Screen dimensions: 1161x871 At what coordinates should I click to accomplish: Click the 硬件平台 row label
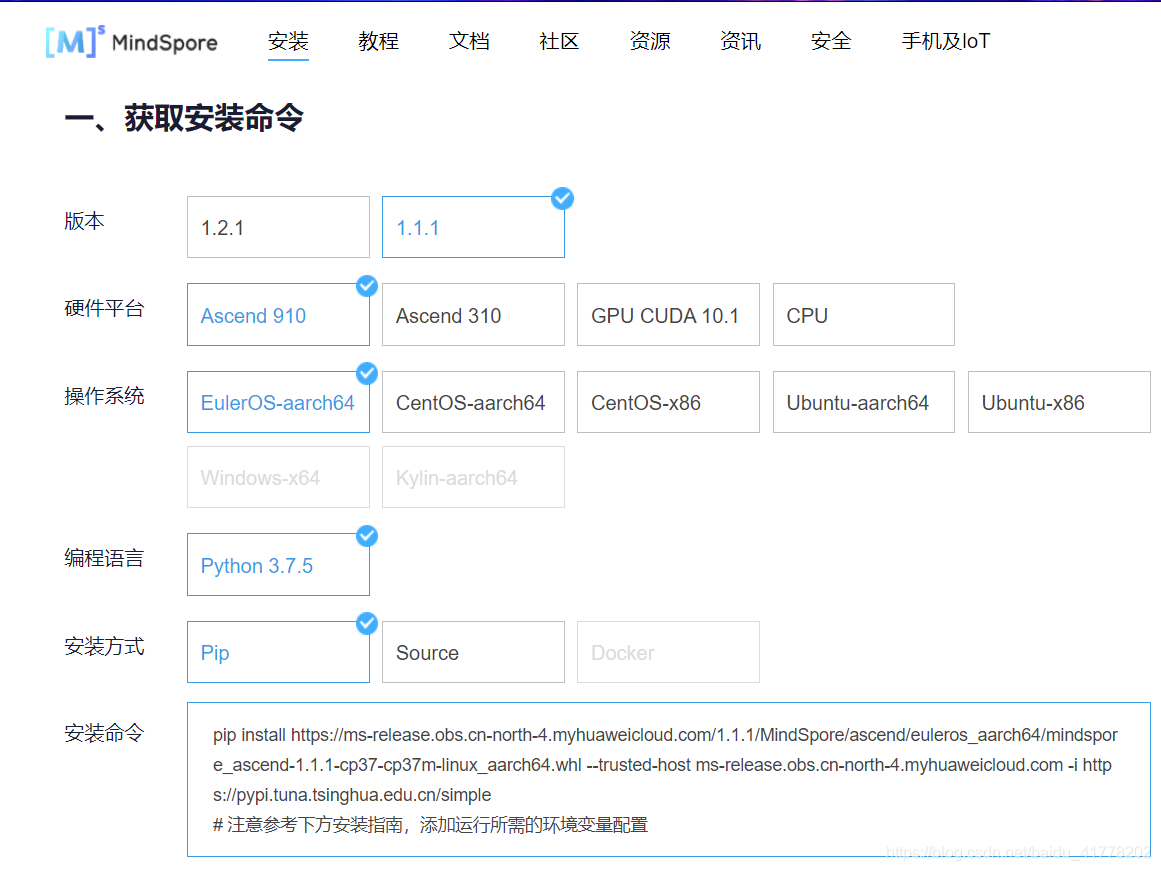coord(104,308)
